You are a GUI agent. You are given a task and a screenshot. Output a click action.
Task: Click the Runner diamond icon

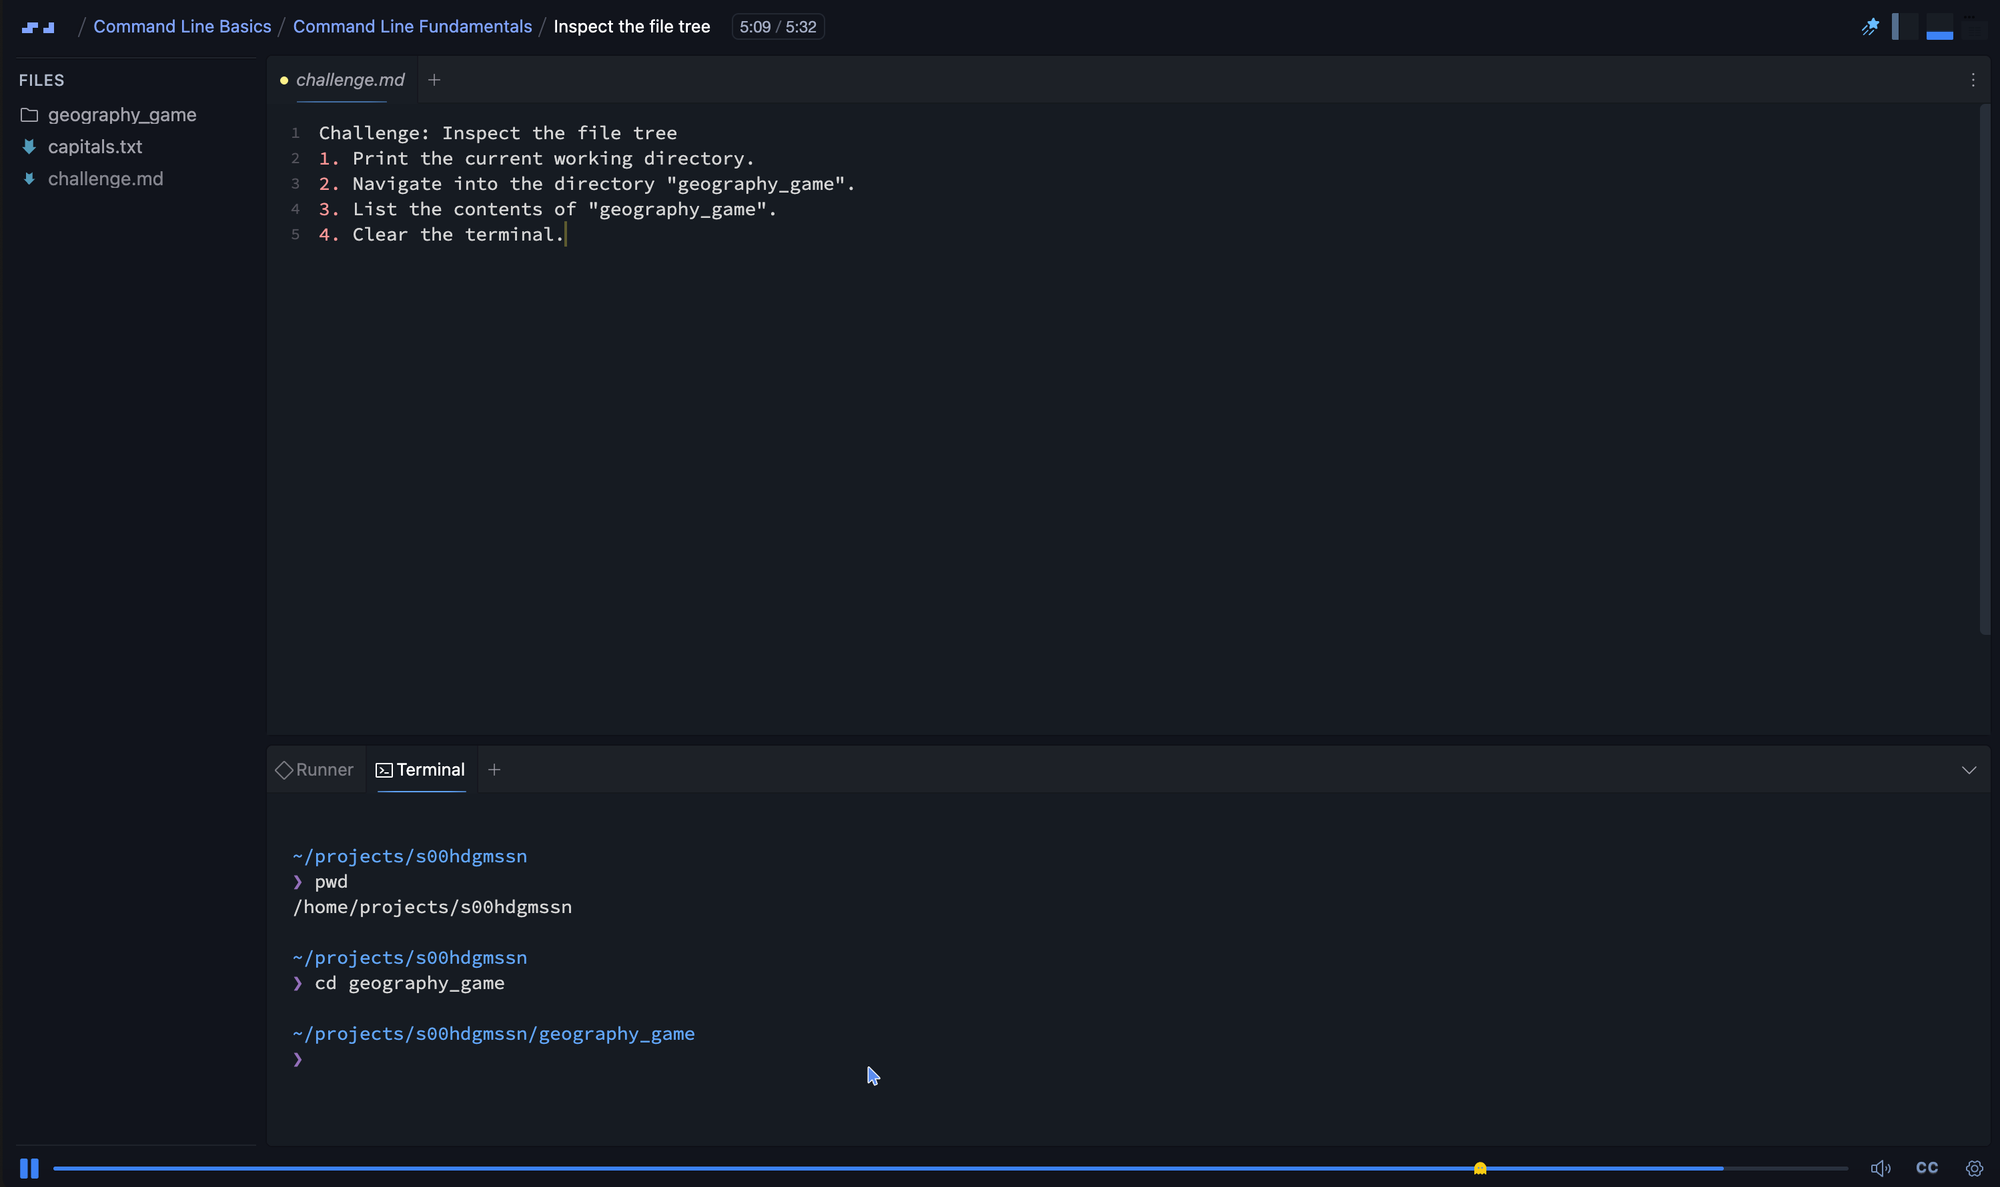click(284, 770)
